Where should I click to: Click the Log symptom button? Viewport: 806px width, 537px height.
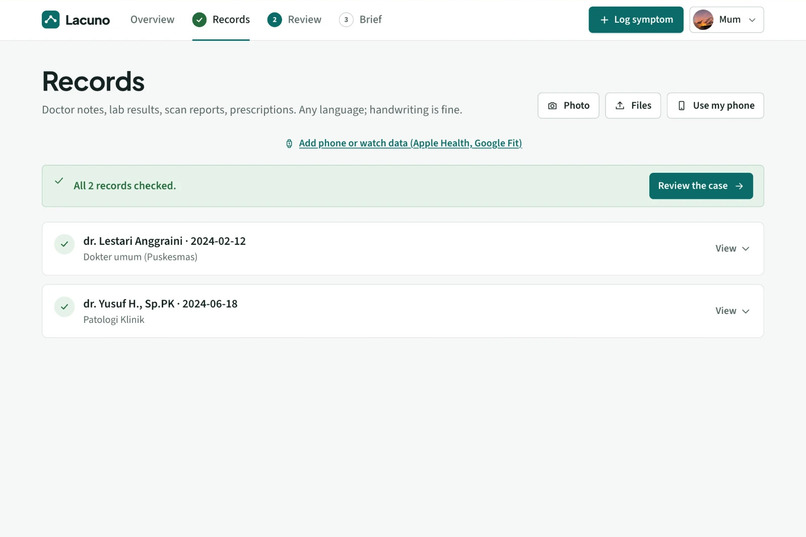(x=636, y=20)
